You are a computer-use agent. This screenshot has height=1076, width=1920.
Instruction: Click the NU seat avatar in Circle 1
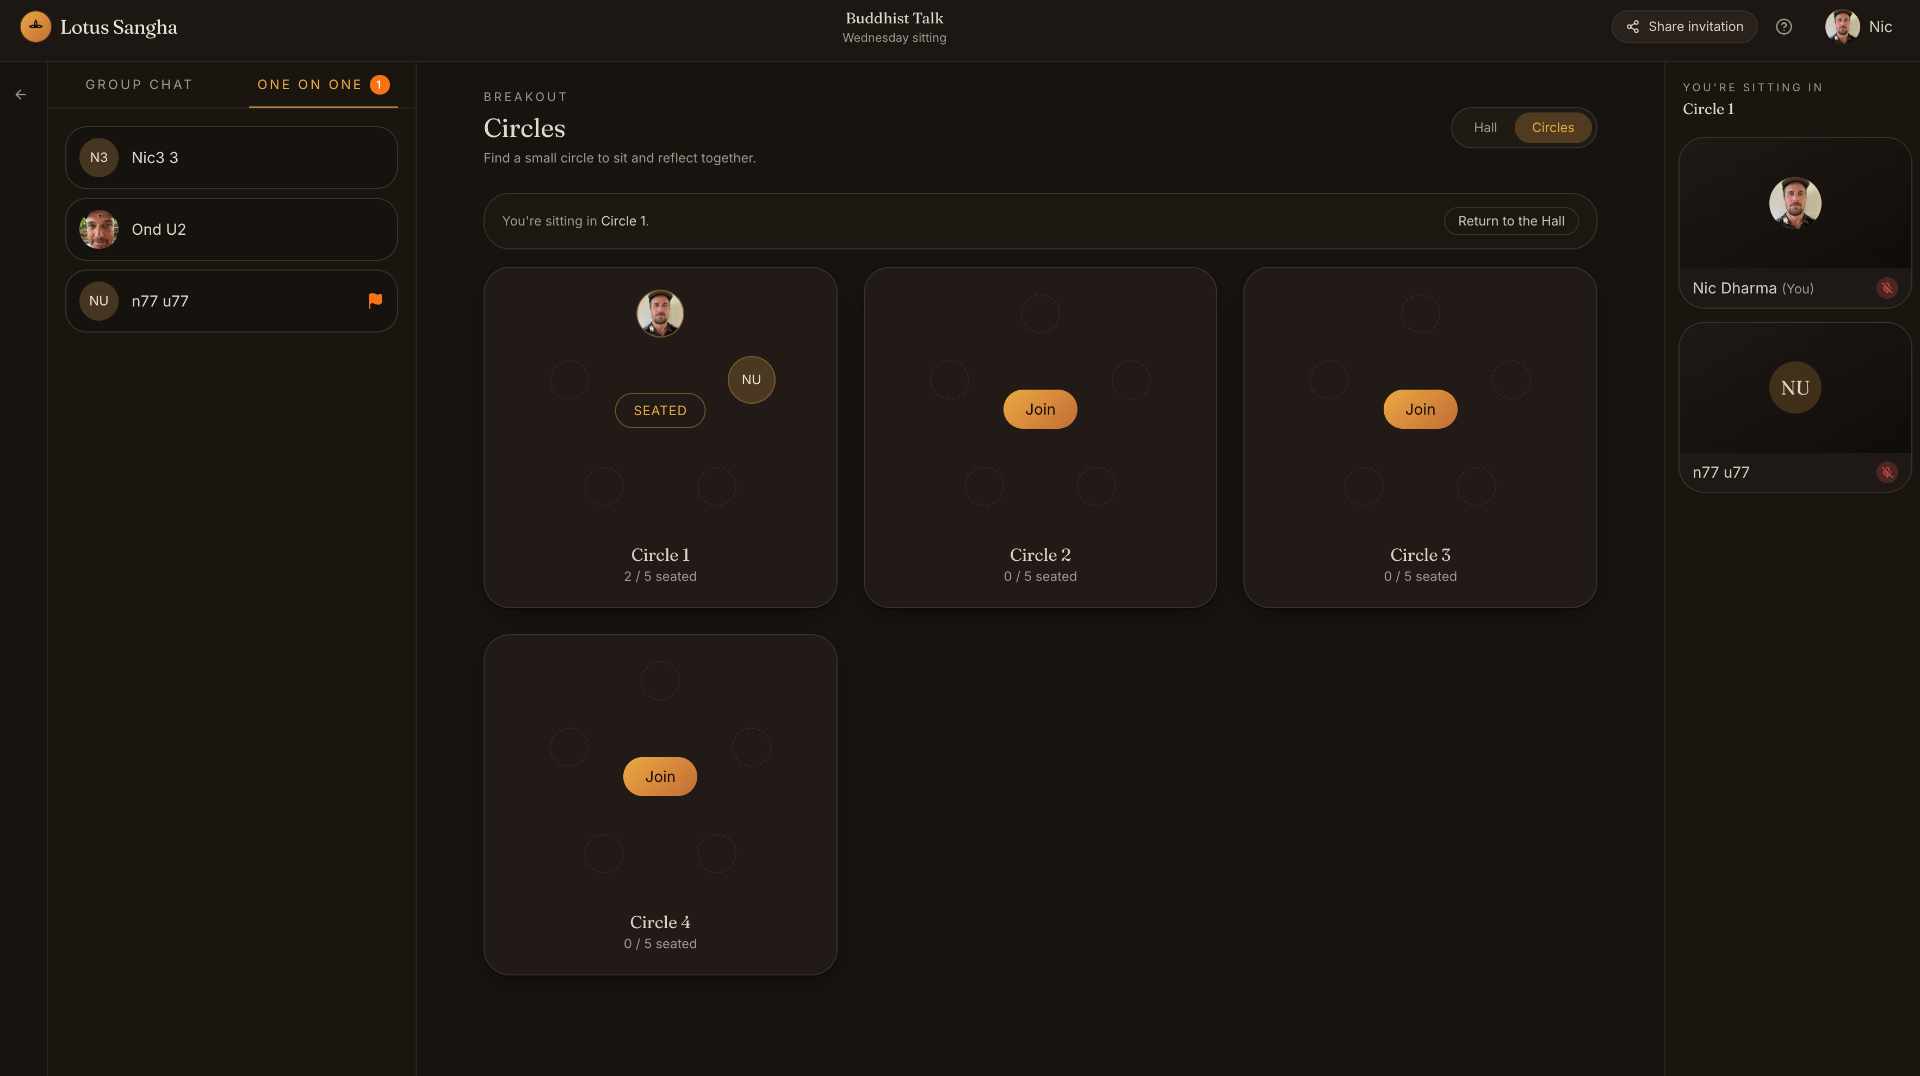(x=751, y=380)
